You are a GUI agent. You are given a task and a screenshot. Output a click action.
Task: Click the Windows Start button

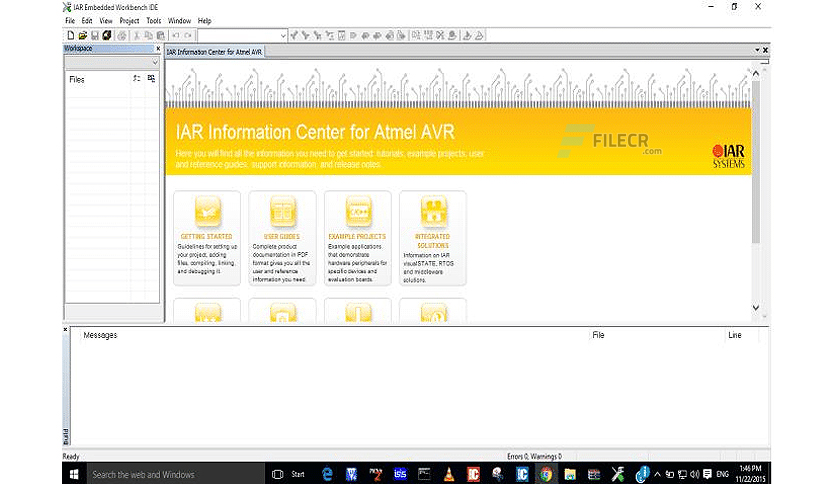(74, 474)
